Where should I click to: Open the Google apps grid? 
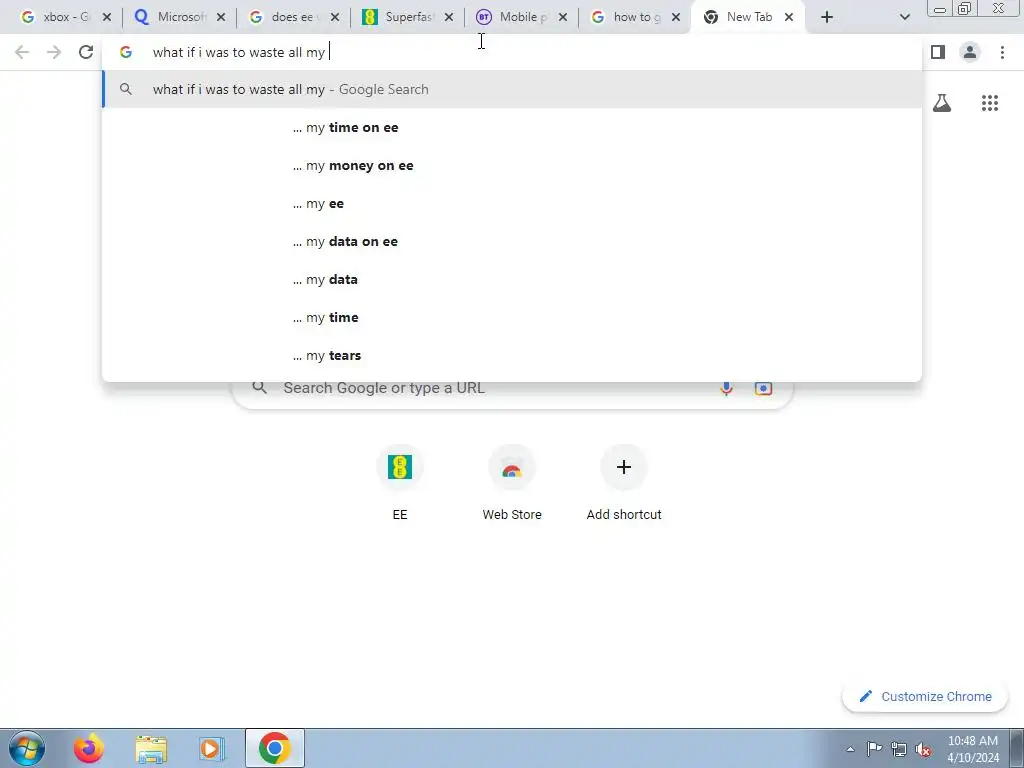(990, 103)
